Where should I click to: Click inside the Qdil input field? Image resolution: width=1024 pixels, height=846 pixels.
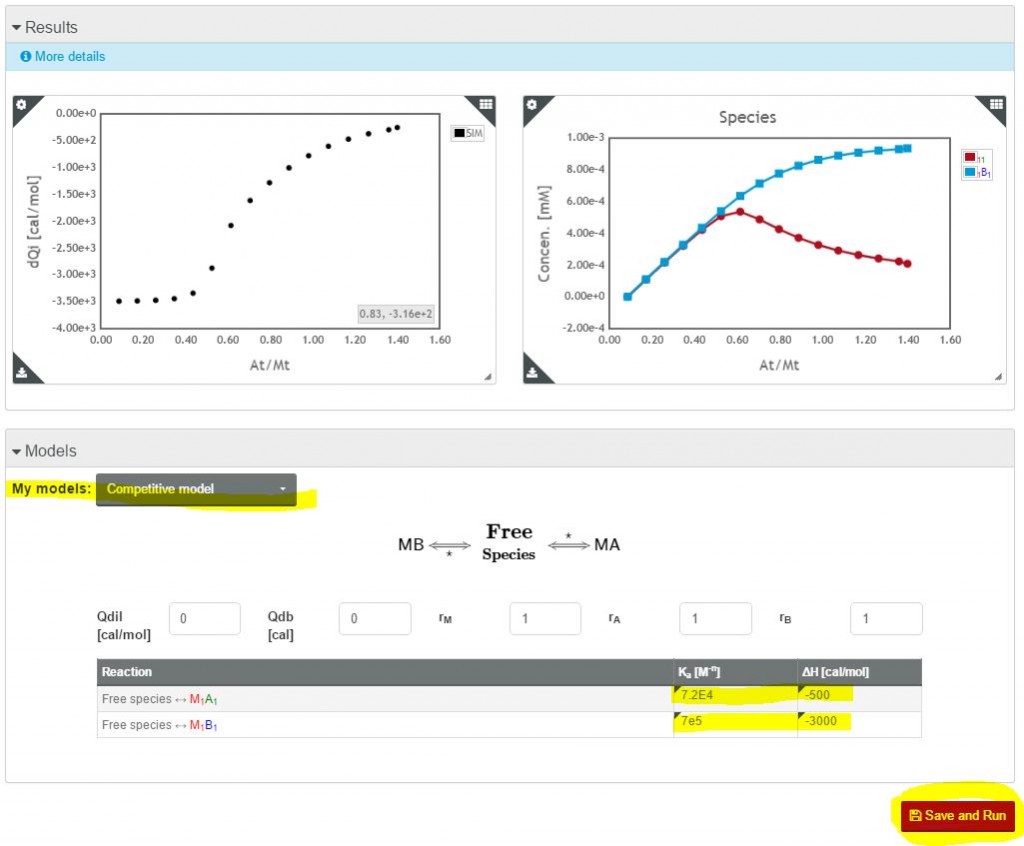204,618
